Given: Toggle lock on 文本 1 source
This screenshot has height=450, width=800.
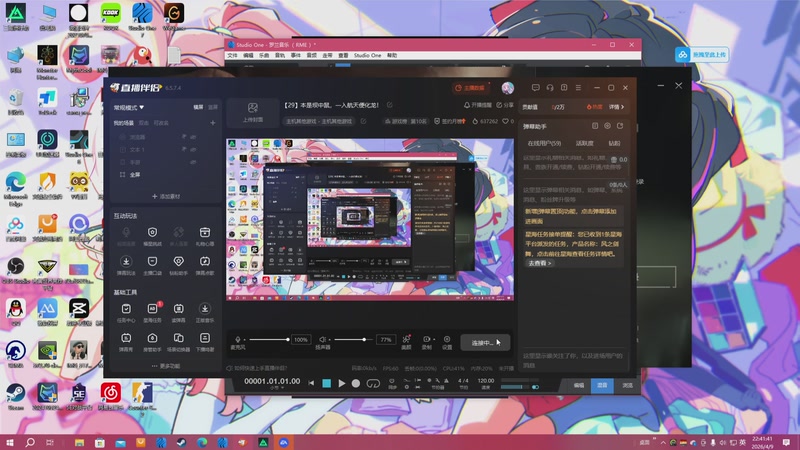Looking at the screenshot, I should point(184,149).
